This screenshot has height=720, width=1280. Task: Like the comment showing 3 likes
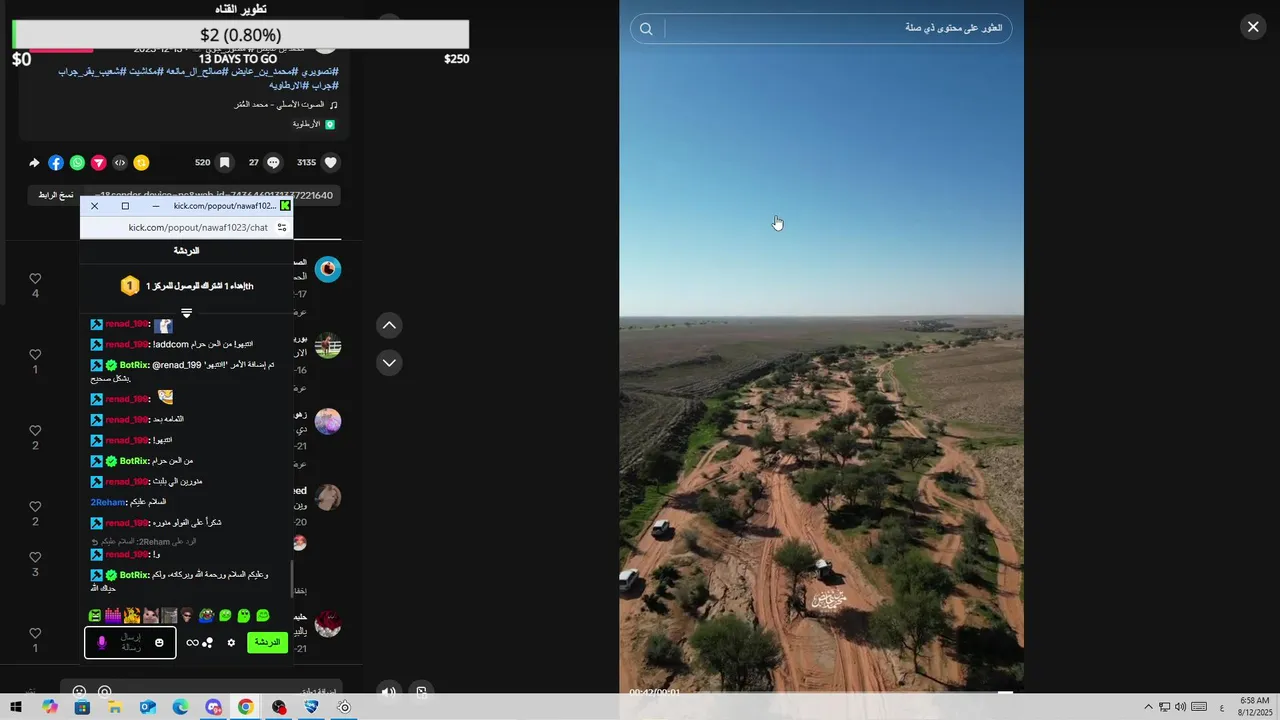[35, 557]
